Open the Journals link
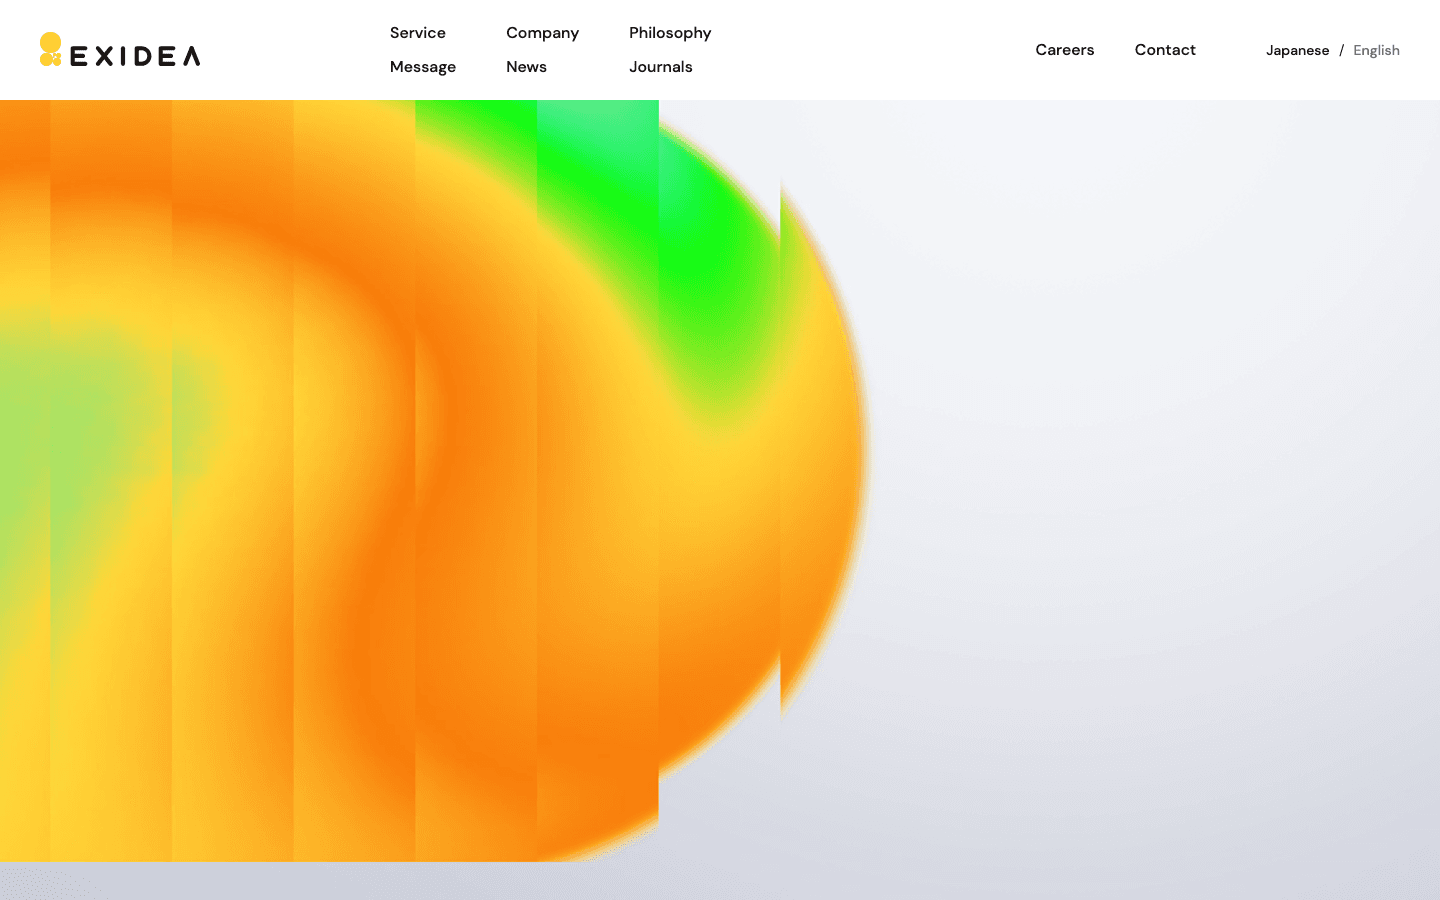The width and height of the screenshot is (1440, 900). click(x=661, y=67)
